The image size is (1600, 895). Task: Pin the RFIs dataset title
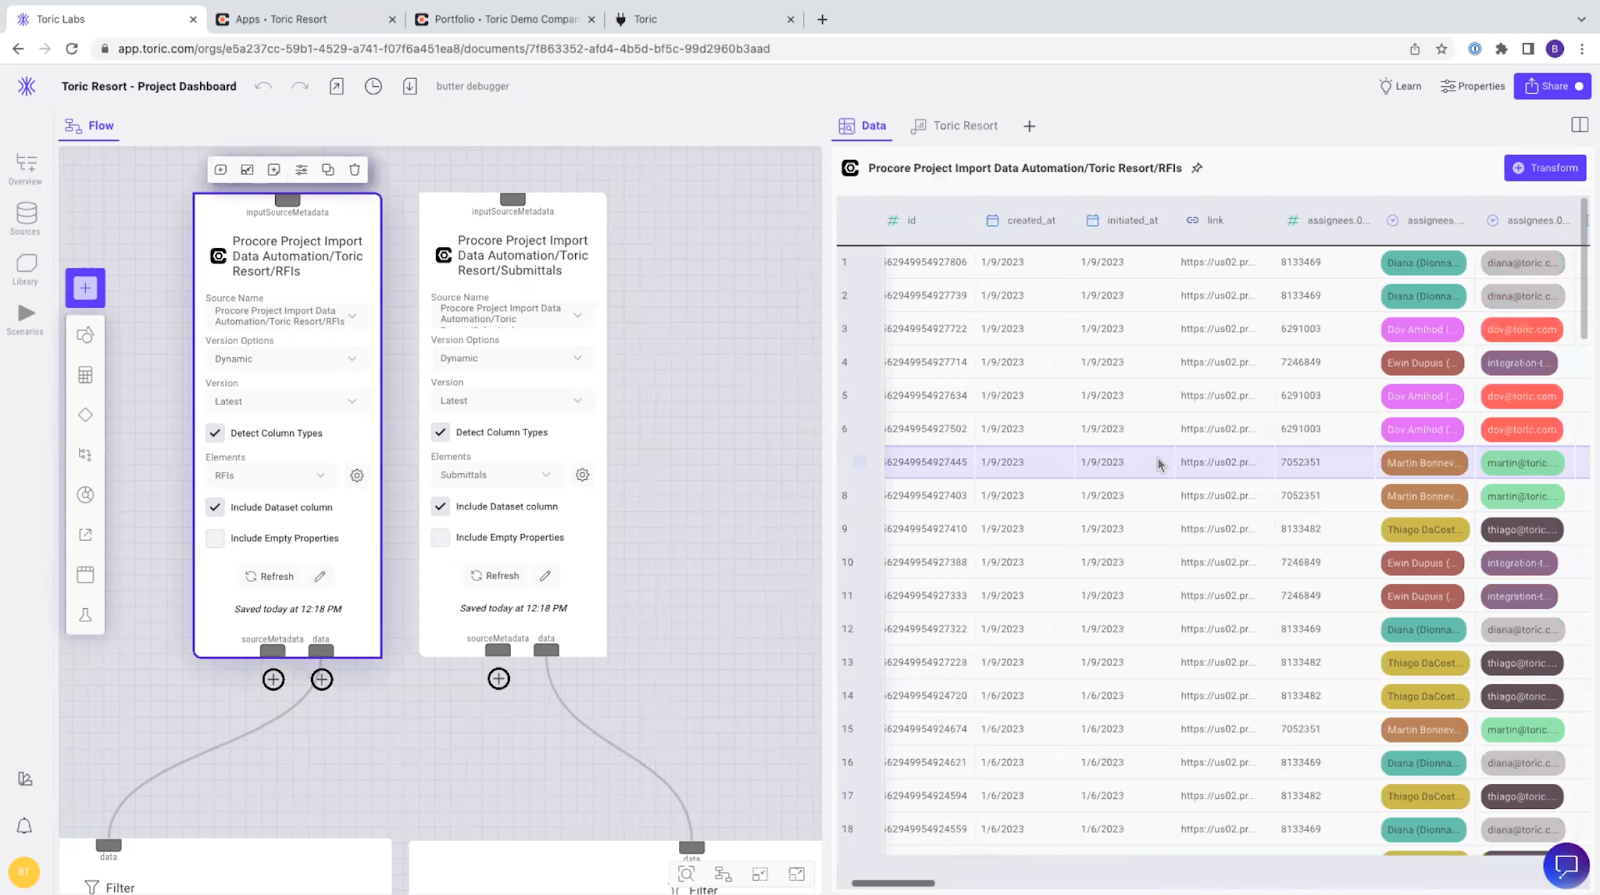1197,168
